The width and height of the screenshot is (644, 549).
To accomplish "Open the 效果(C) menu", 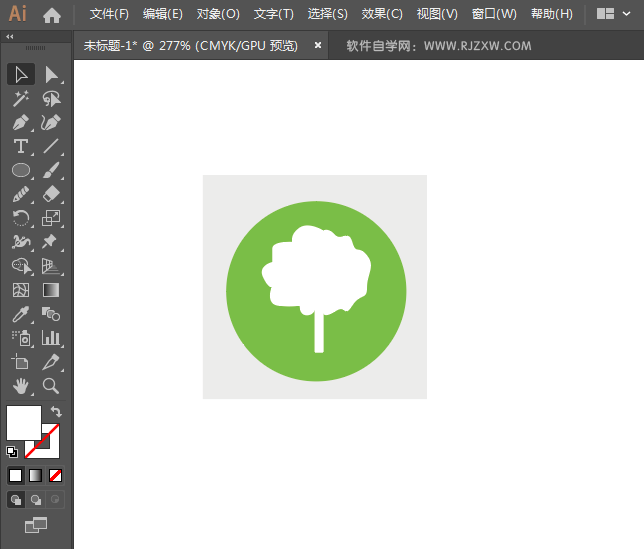I will click(382, 14).
